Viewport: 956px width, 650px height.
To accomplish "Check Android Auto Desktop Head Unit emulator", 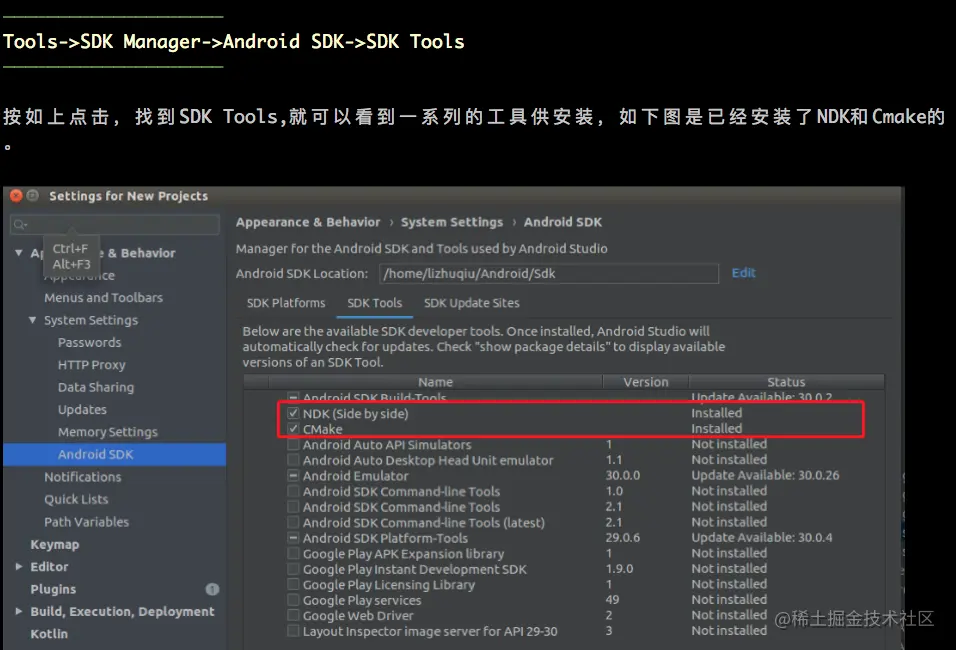I will pos(293,460).
